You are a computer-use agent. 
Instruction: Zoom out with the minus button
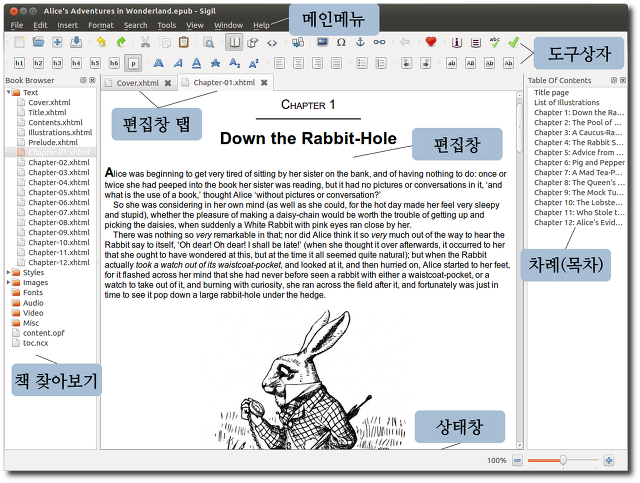[517, 461]
